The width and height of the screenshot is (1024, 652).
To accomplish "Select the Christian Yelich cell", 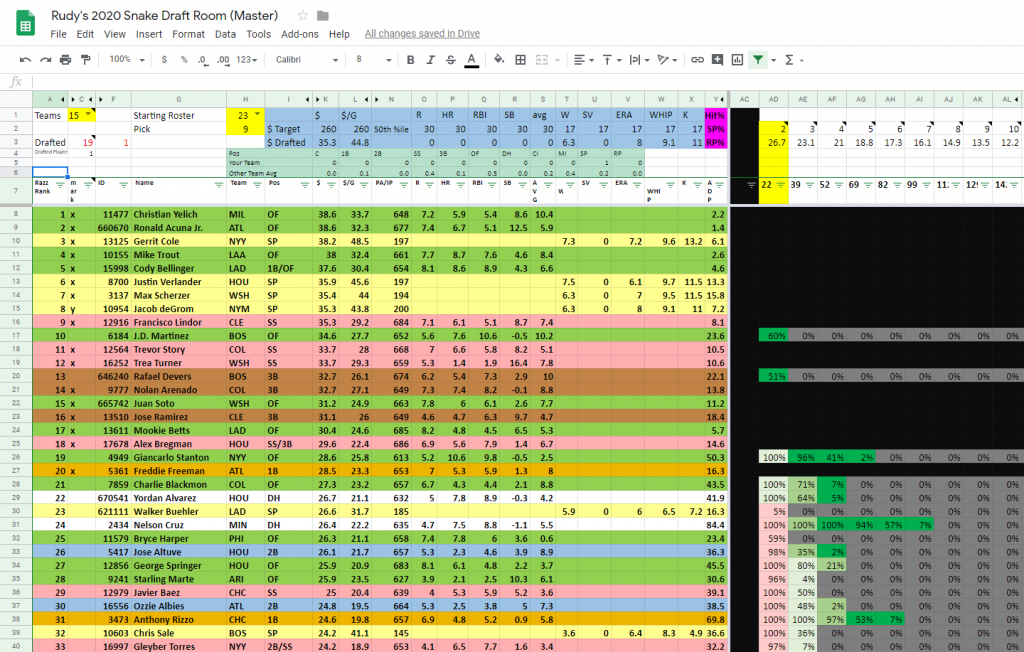I will pyautogui.click(x=179, y=214).
